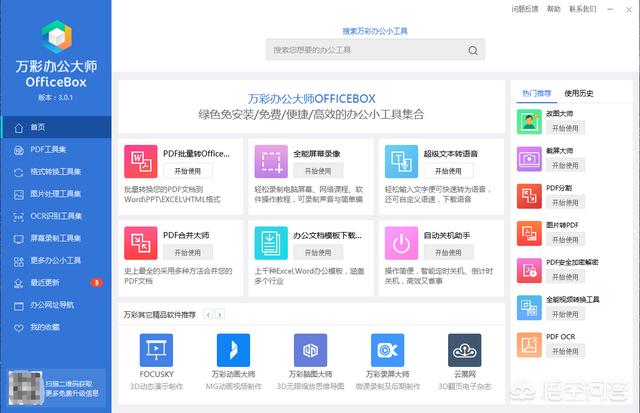This screenshot has width=640, height=413.
Task: Click 联系我们 link at top
Action: (x=583, y=9)
